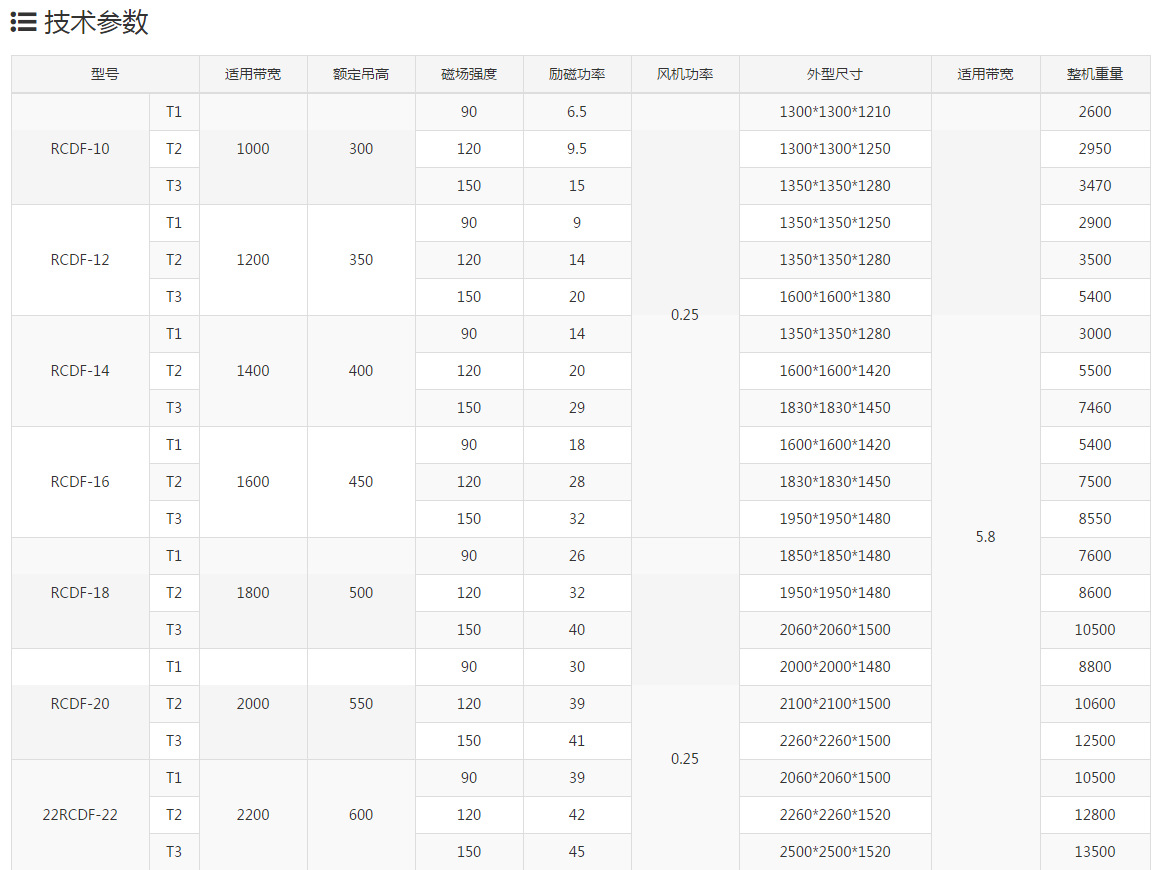Click the machine weight 8550
The height and width of the screenshot is (870, 1162).
pyautogui.click(x=1095, y=519)
